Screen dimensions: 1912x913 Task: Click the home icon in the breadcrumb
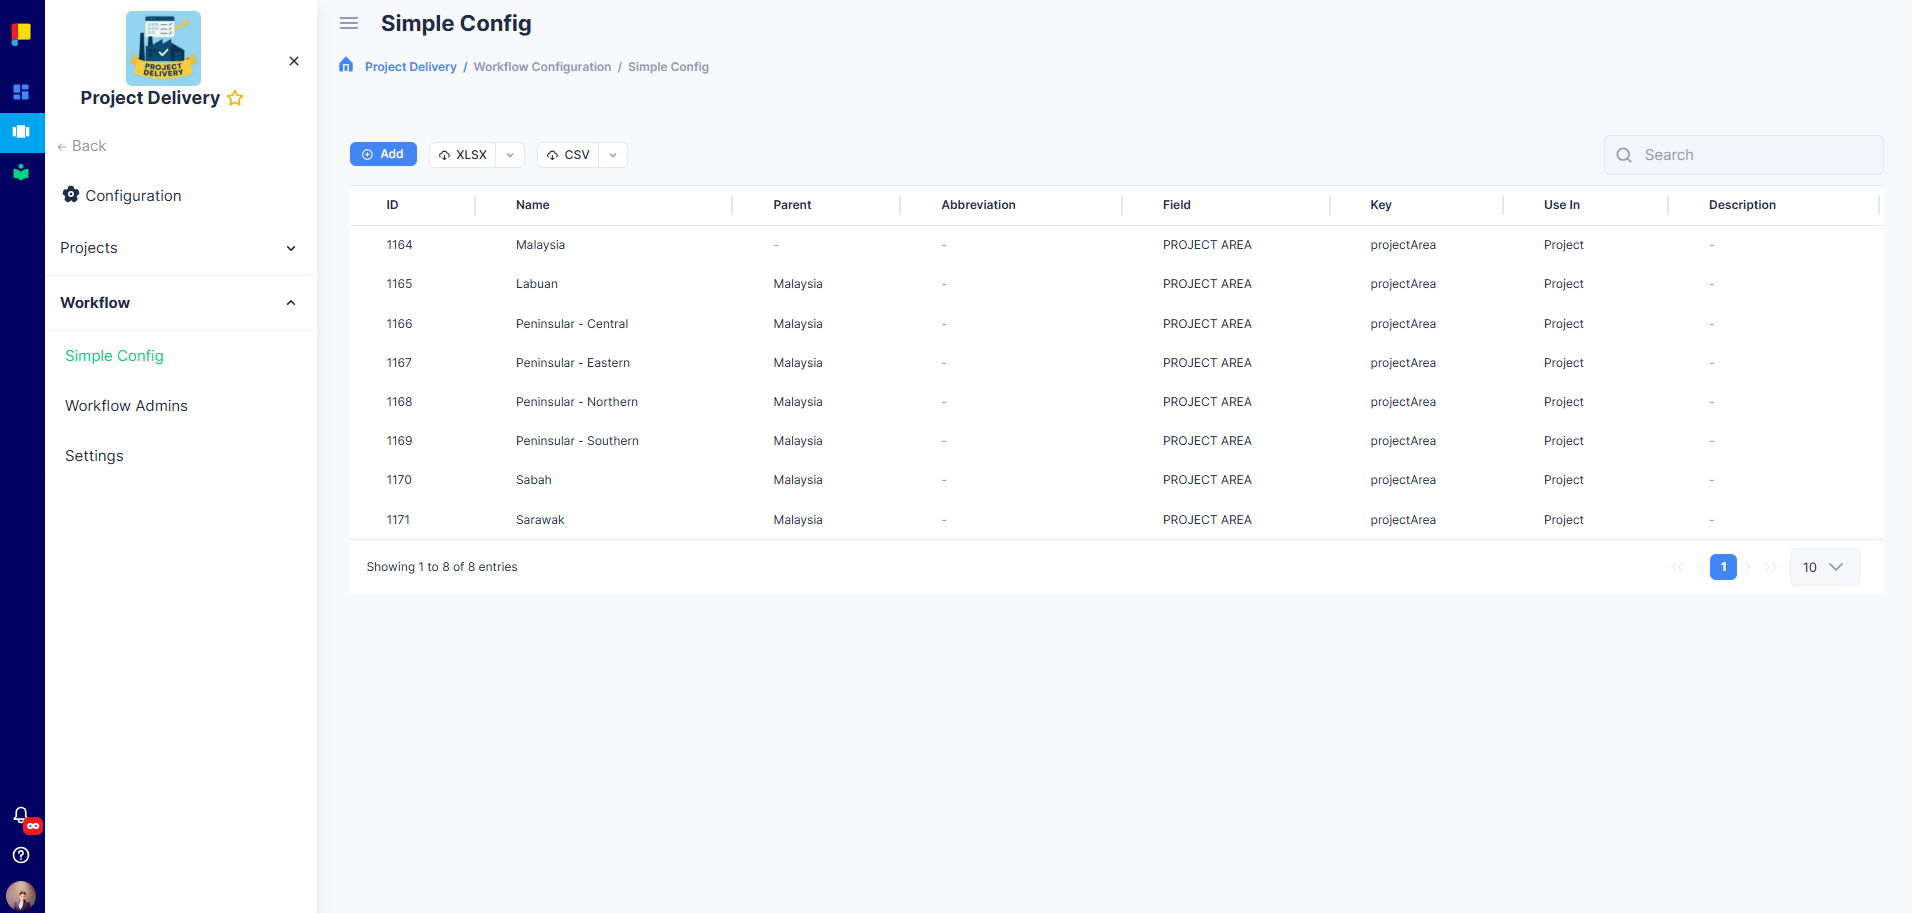(345, 64)
